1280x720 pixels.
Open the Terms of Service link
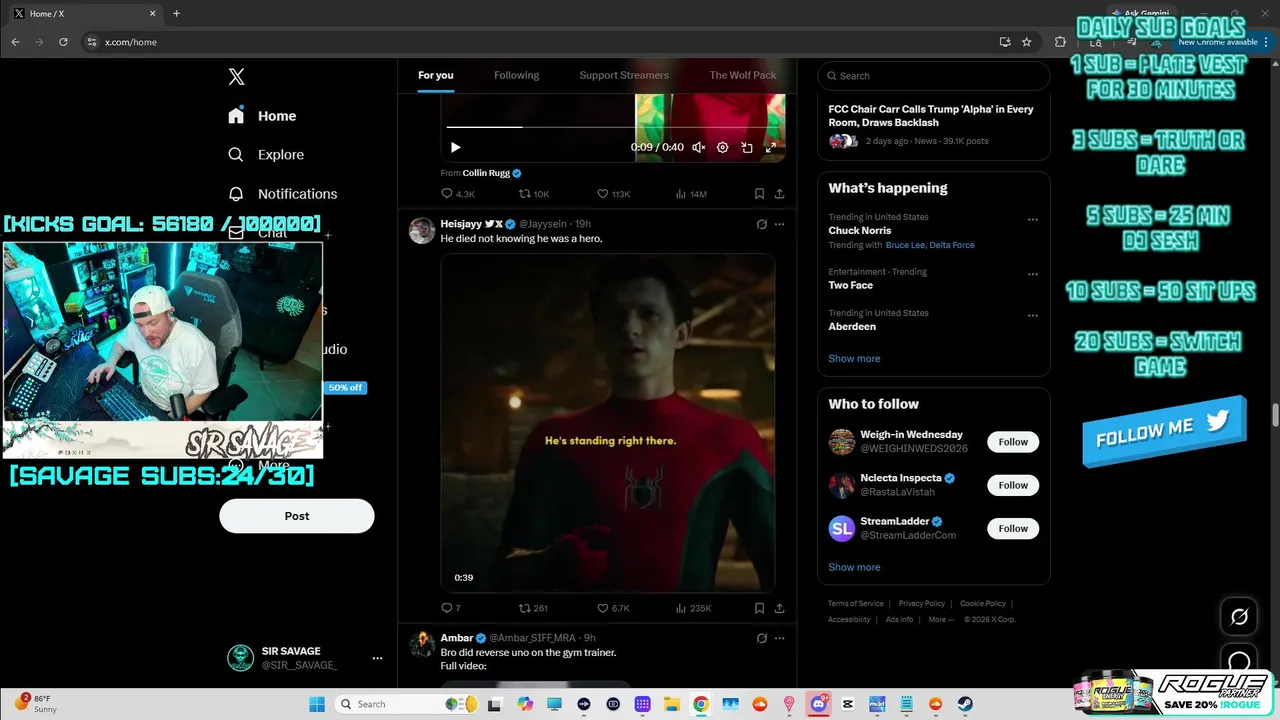click(x=856, y=603)
